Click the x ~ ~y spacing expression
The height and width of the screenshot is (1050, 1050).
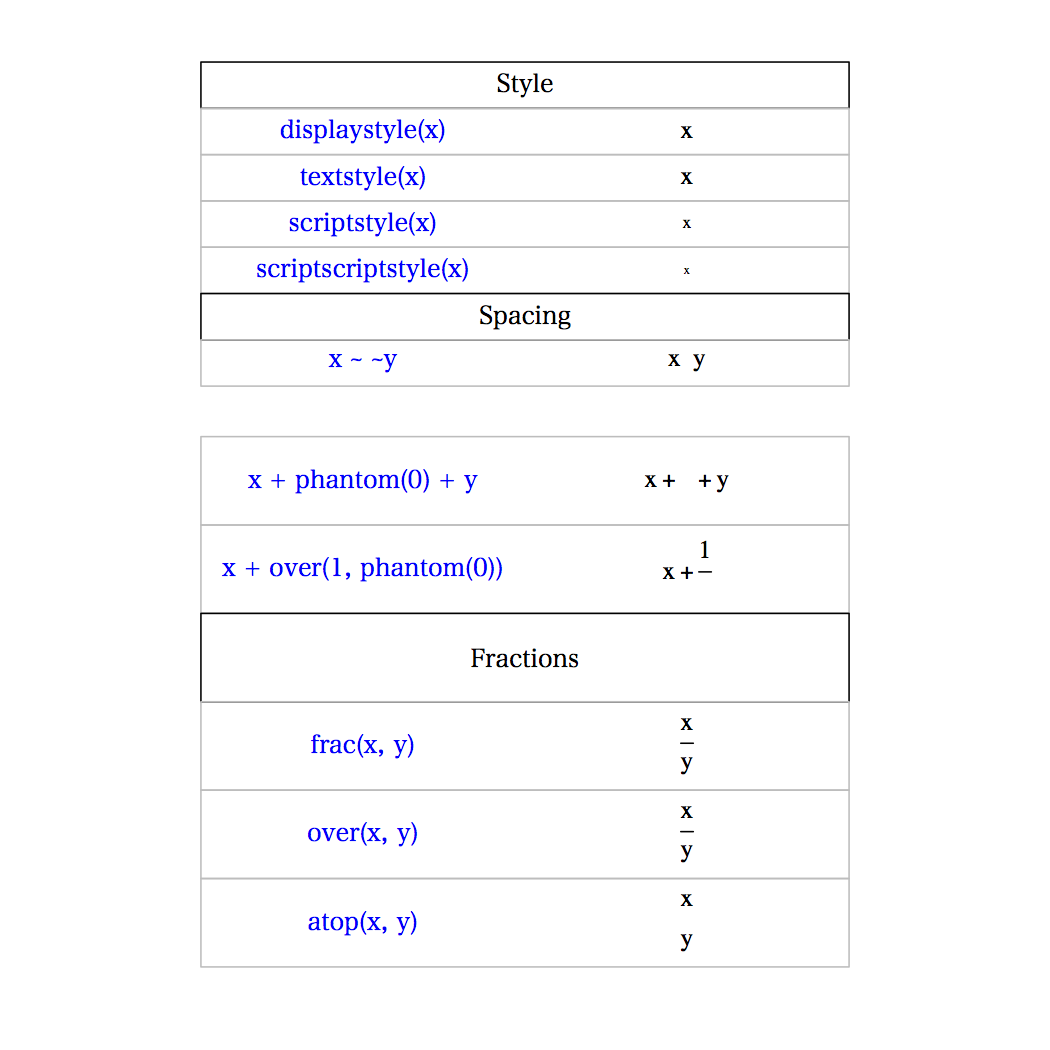[362, 359]
